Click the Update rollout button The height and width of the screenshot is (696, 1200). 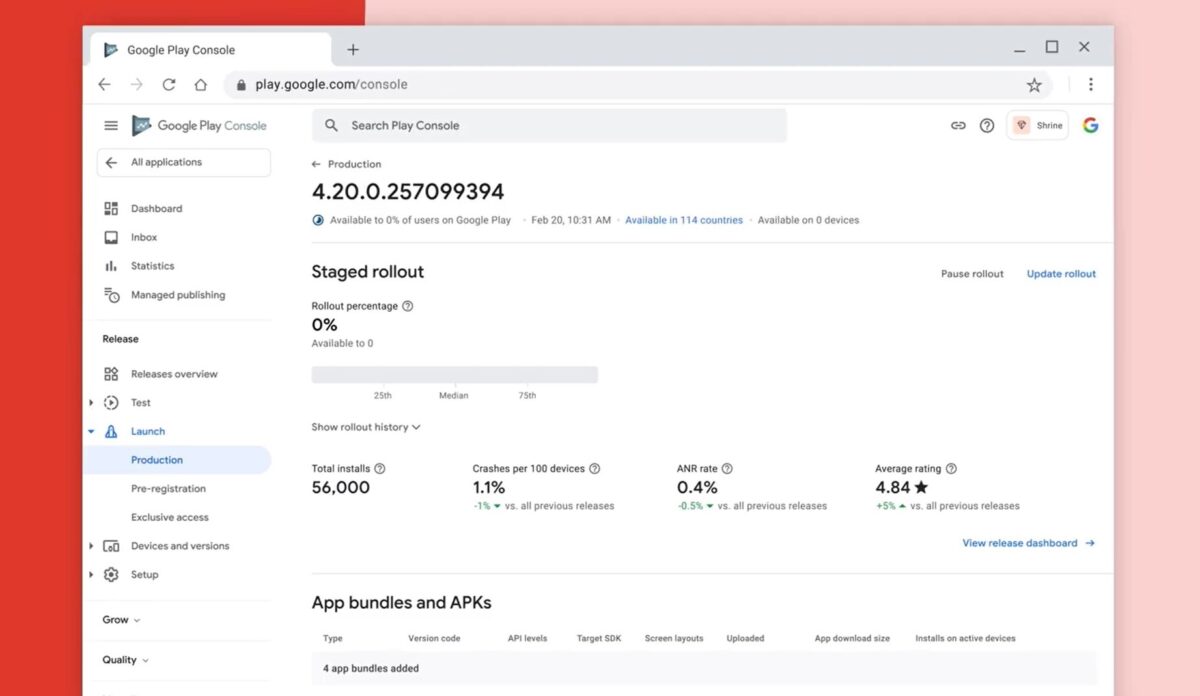pos(1061,274)
